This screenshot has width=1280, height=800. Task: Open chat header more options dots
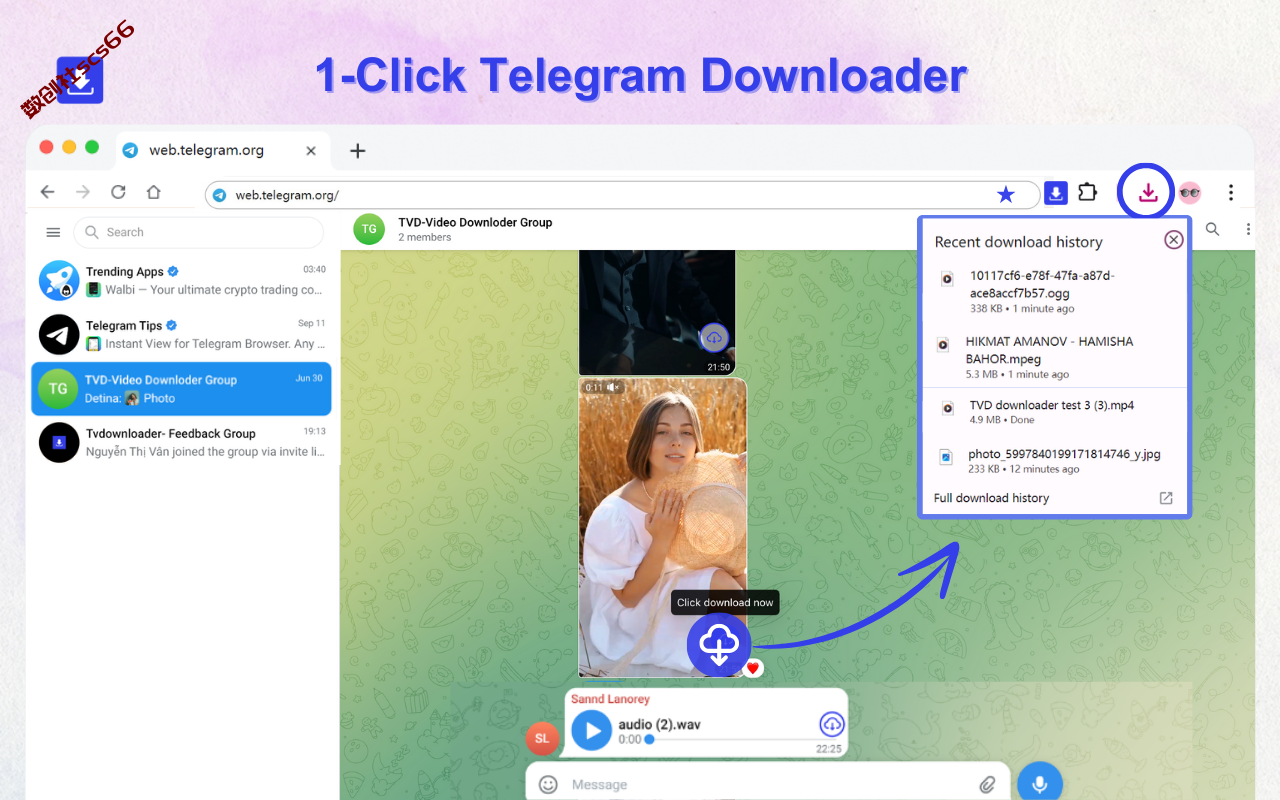coord(1248,229)
